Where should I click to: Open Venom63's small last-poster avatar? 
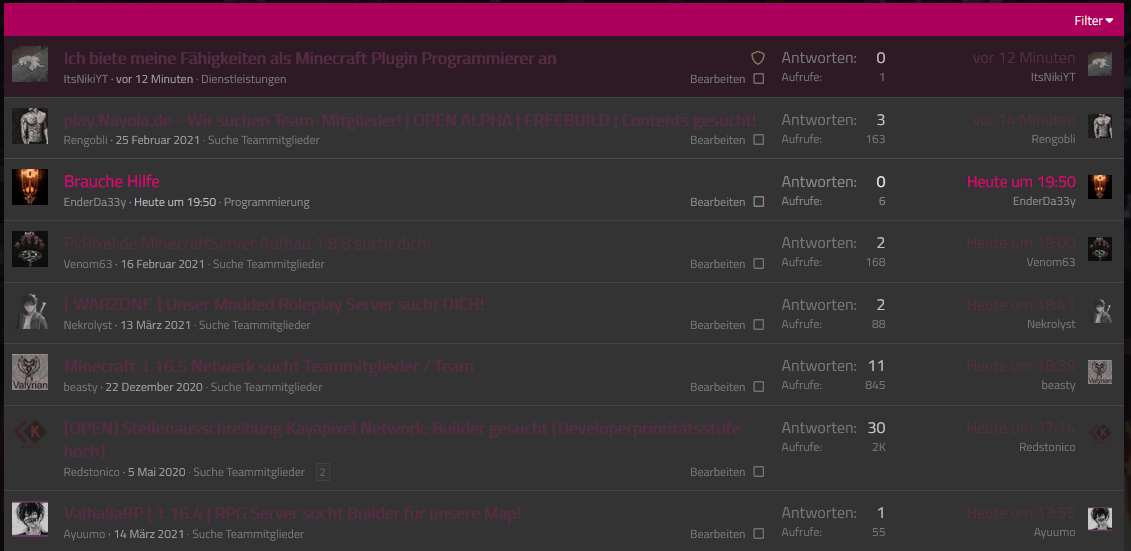(1100, 249)
